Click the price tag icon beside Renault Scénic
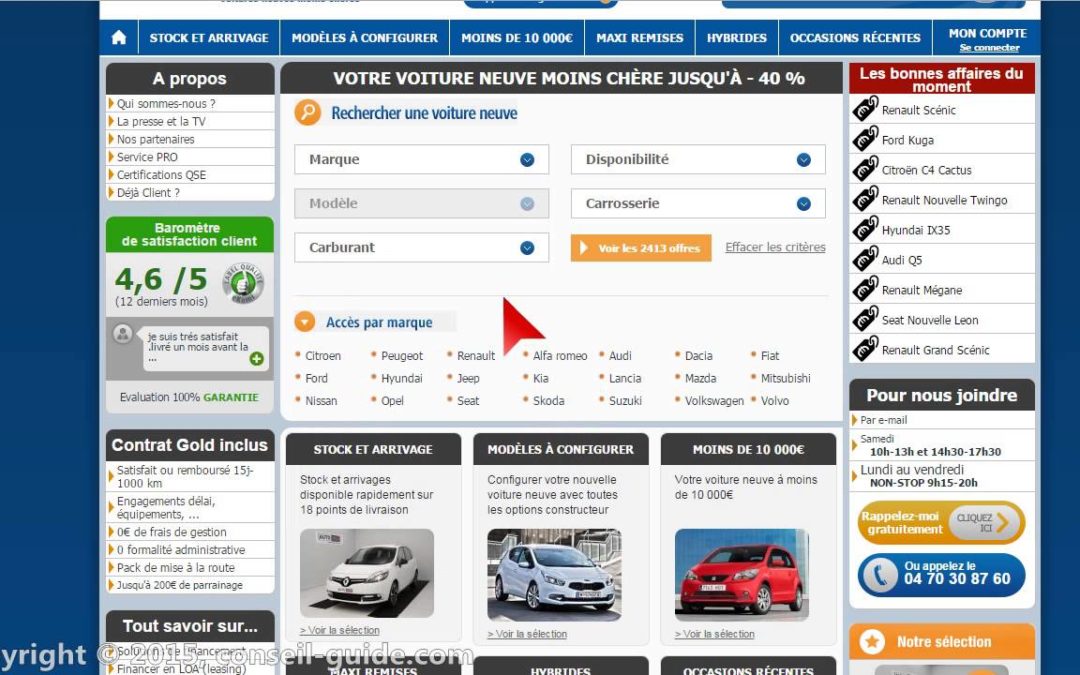This screenshot has width=1080, height=675. (864, 108)
